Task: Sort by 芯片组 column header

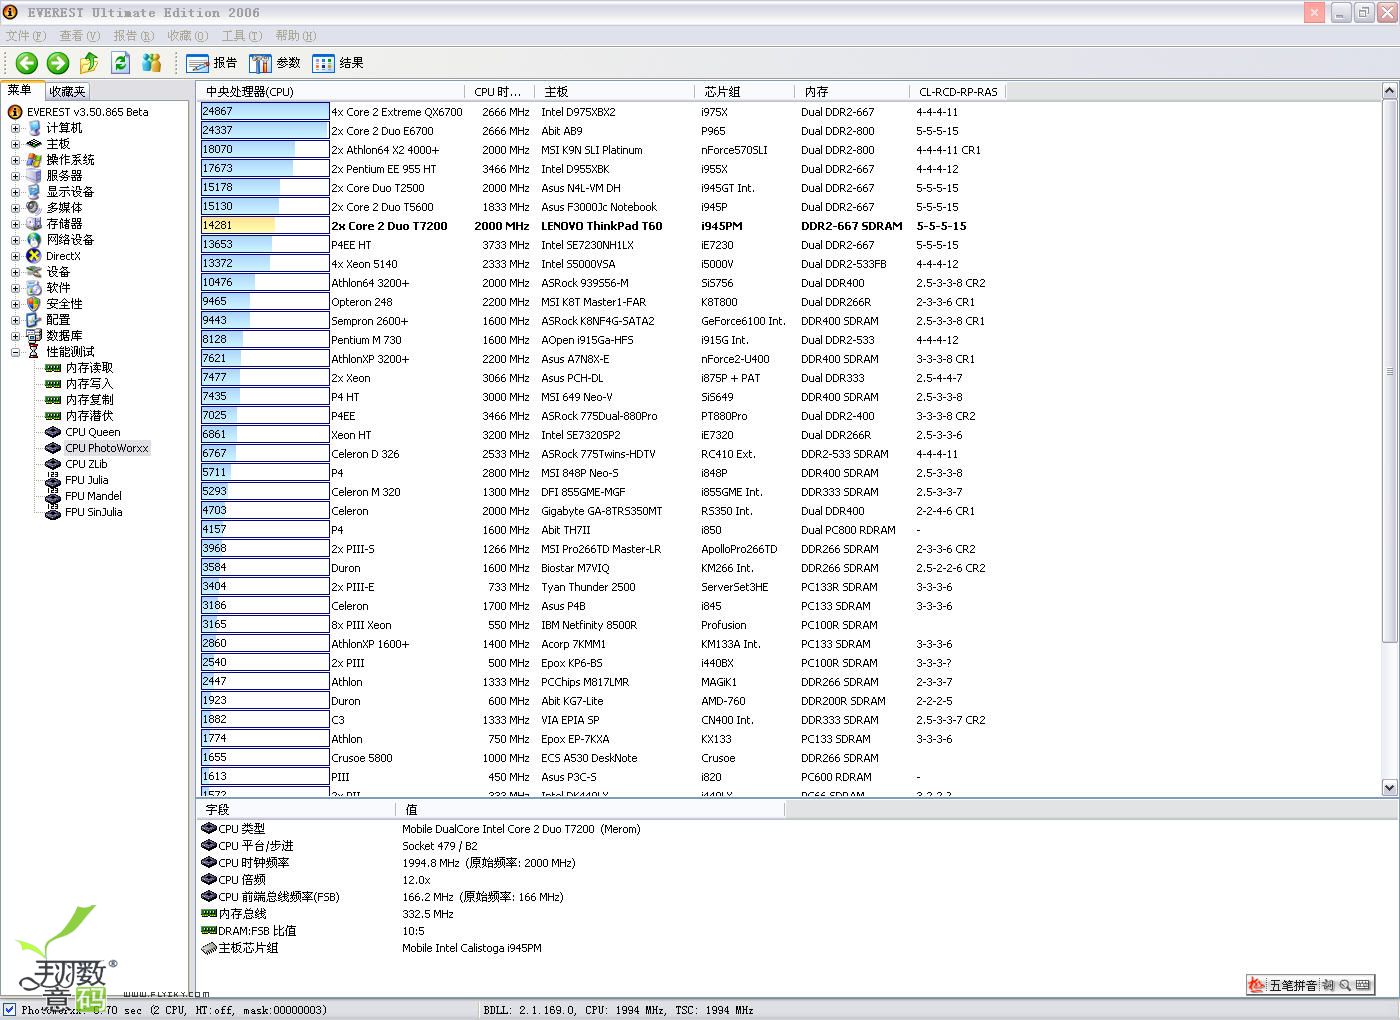Action: click(x=745, y=91)
